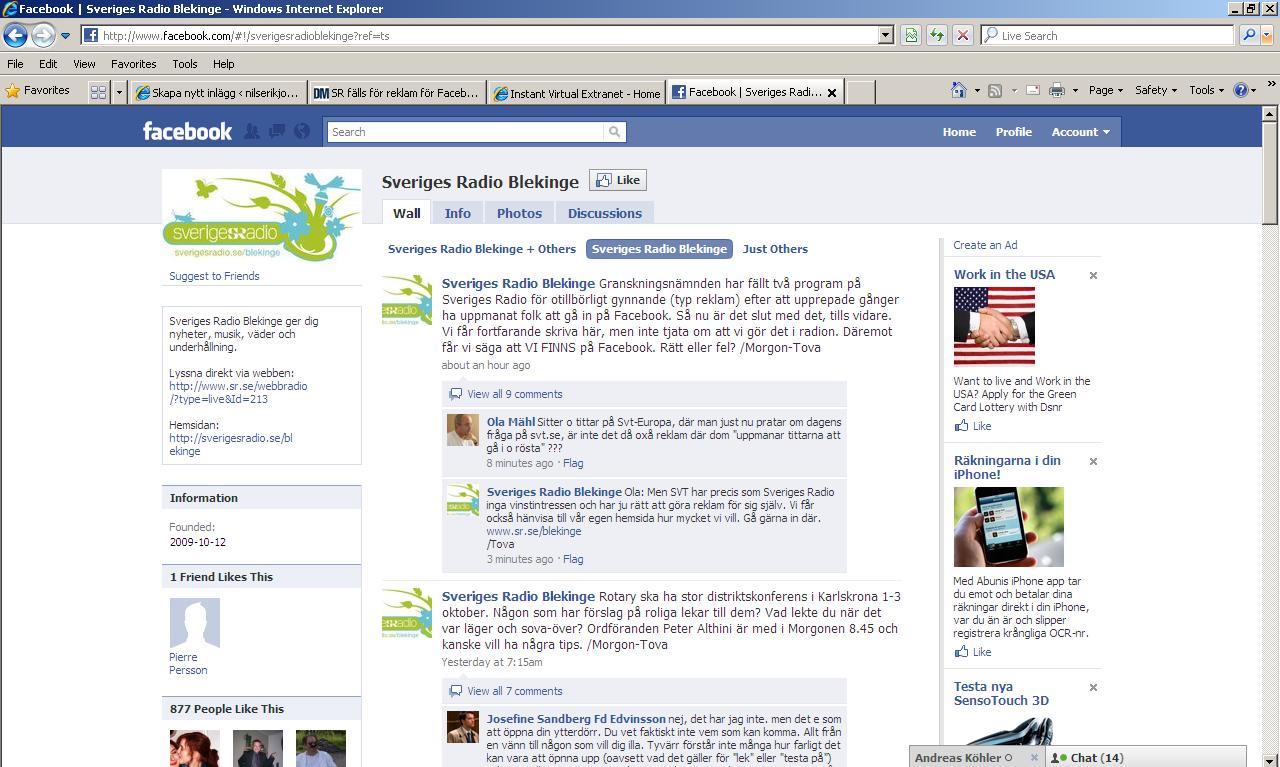Click the RSS feeds icon
Image resolution: width=1280 pixels, height=767 pixels.
coord(995,90)
